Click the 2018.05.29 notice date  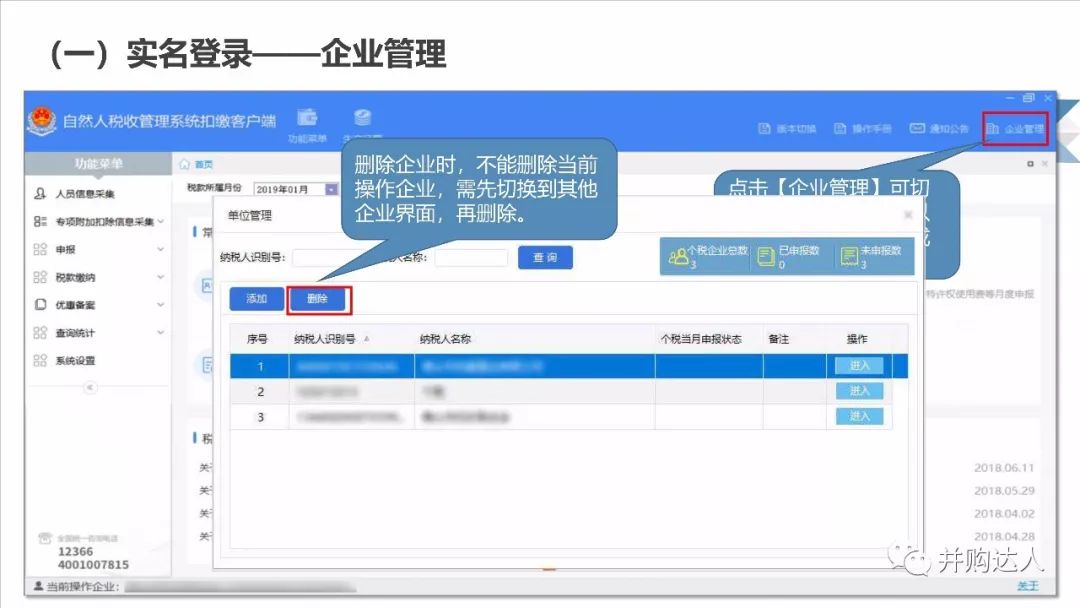pyautogui.click(x=1004, y=490)
